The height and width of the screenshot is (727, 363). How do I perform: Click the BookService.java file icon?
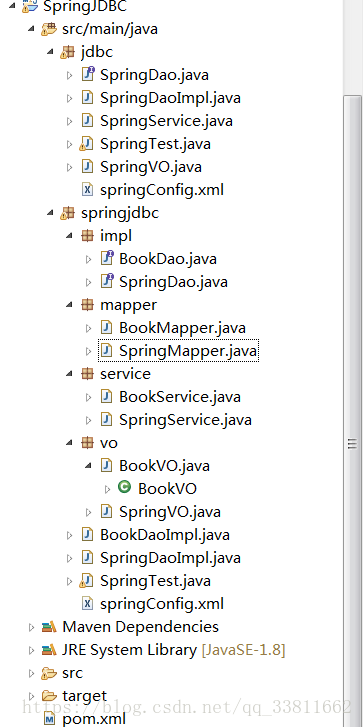(106, 397)
